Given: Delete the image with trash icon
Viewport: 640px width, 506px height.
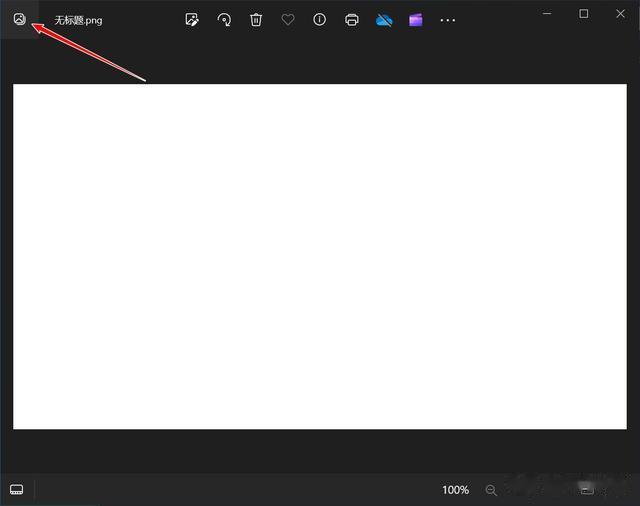Looking at the screenshot, I should pyautogui.click(x=256, y=20).
